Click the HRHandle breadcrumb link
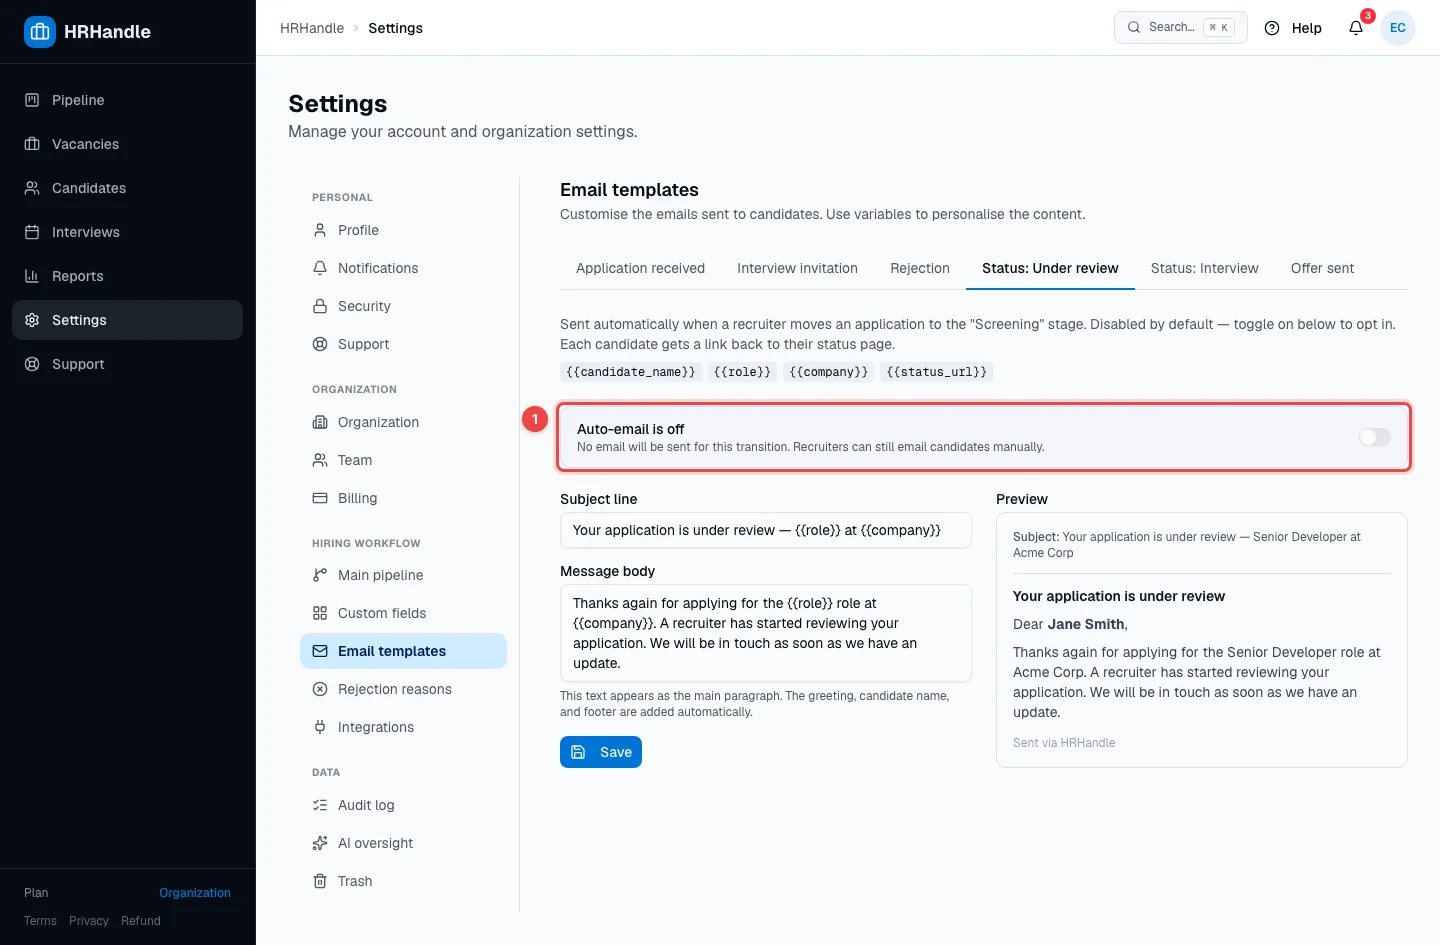This screenshot has width=1440, height=945. pos(312,28)
